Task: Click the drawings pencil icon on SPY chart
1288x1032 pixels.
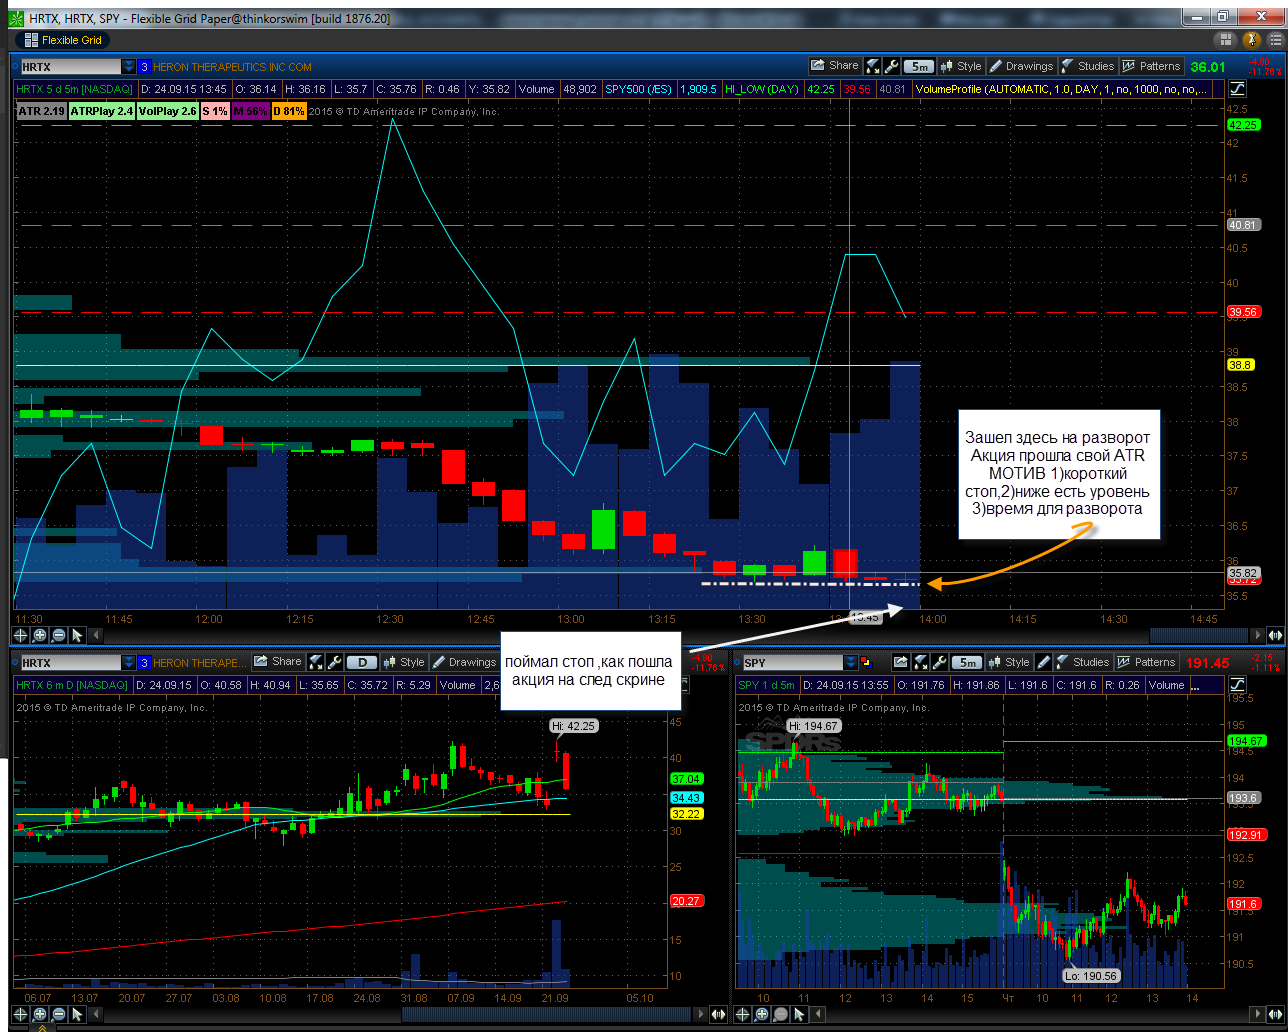Action: tap(1044, 662)
